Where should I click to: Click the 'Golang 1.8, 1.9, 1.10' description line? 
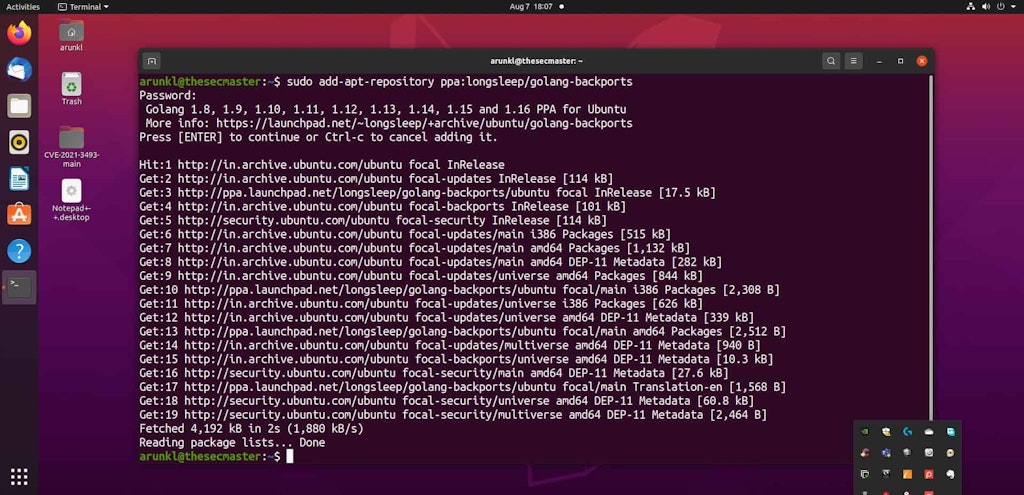click(x=385, y=109)
